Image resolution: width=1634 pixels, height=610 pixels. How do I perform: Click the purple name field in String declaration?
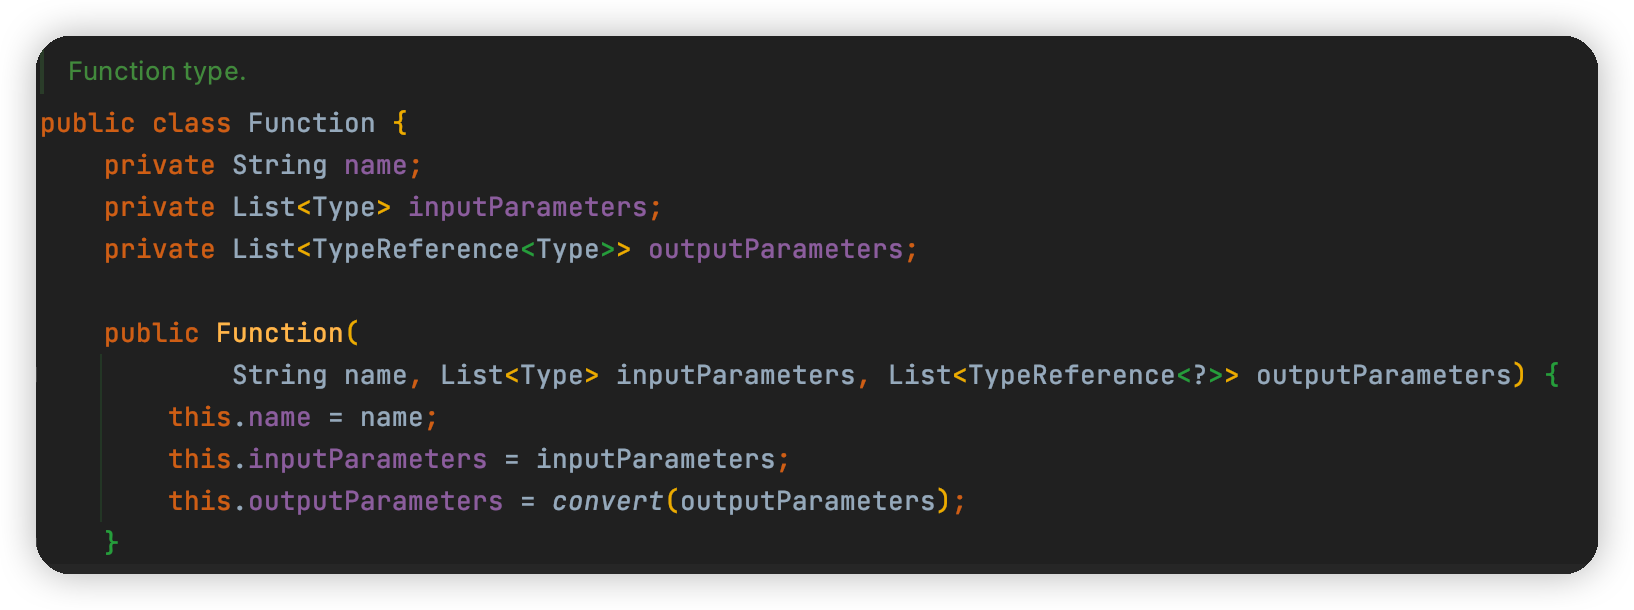[x=375, y=165]
